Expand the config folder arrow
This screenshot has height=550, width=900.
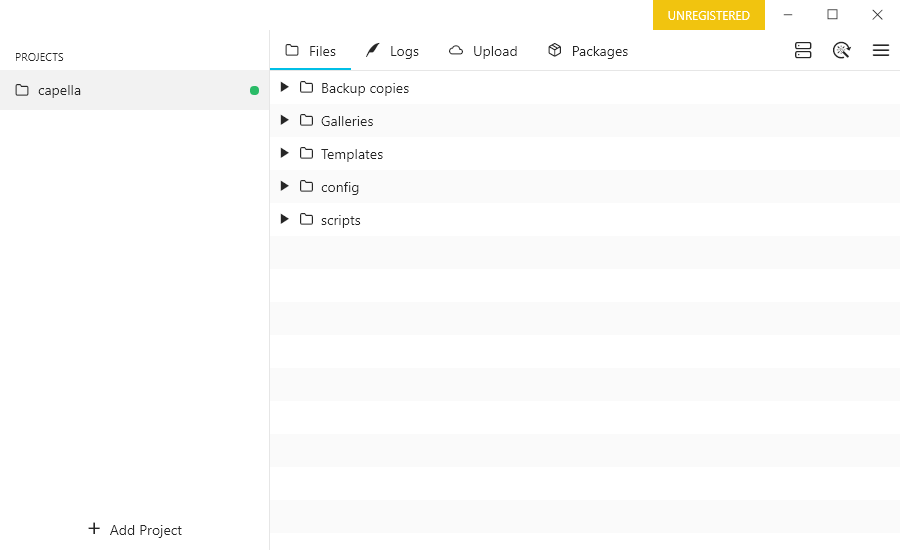click(x=285, y=187)
